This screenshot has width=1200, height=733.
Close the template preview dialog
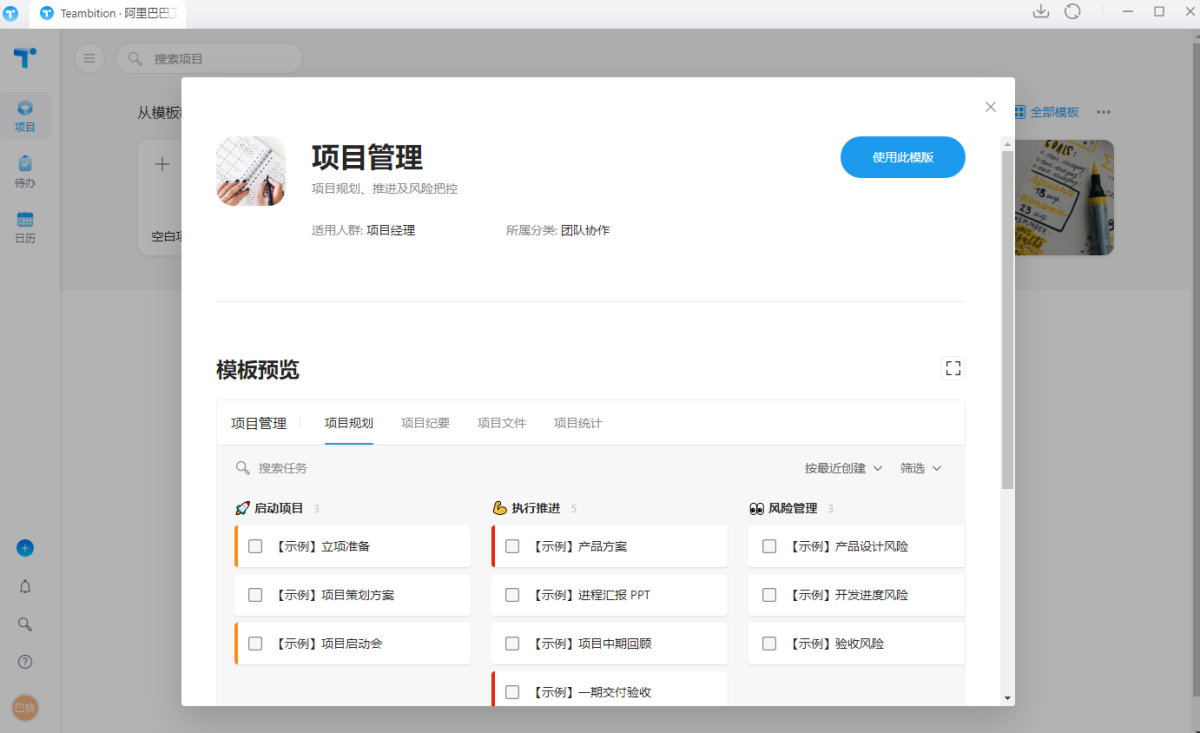click(990, 107)
